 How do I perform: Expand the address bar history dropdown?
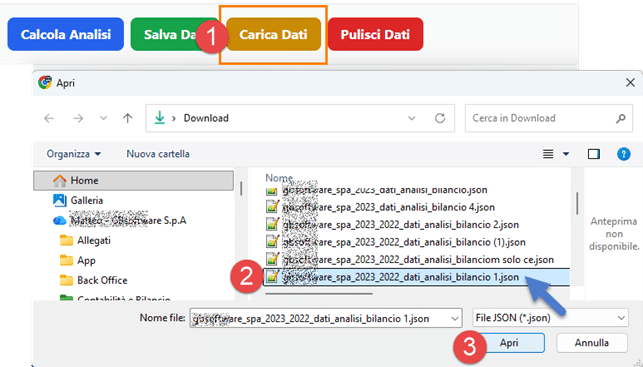point(411,118)
